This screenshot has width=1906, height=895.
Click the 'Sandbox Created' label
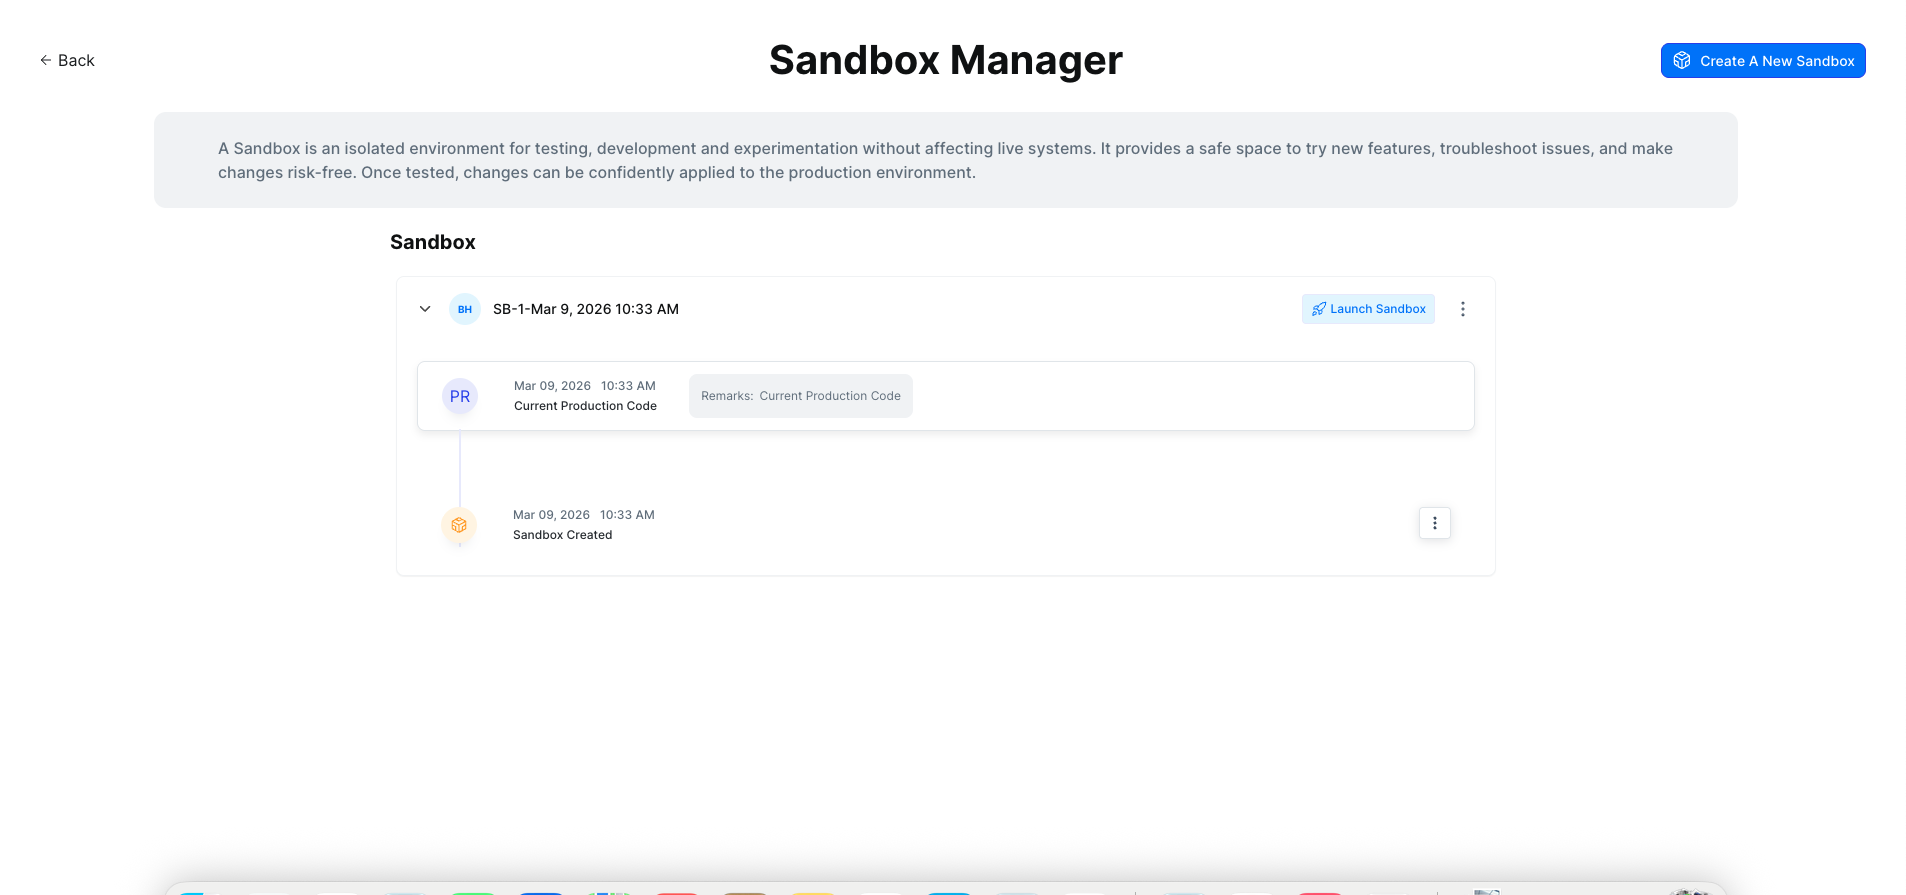tap(562, 535)
